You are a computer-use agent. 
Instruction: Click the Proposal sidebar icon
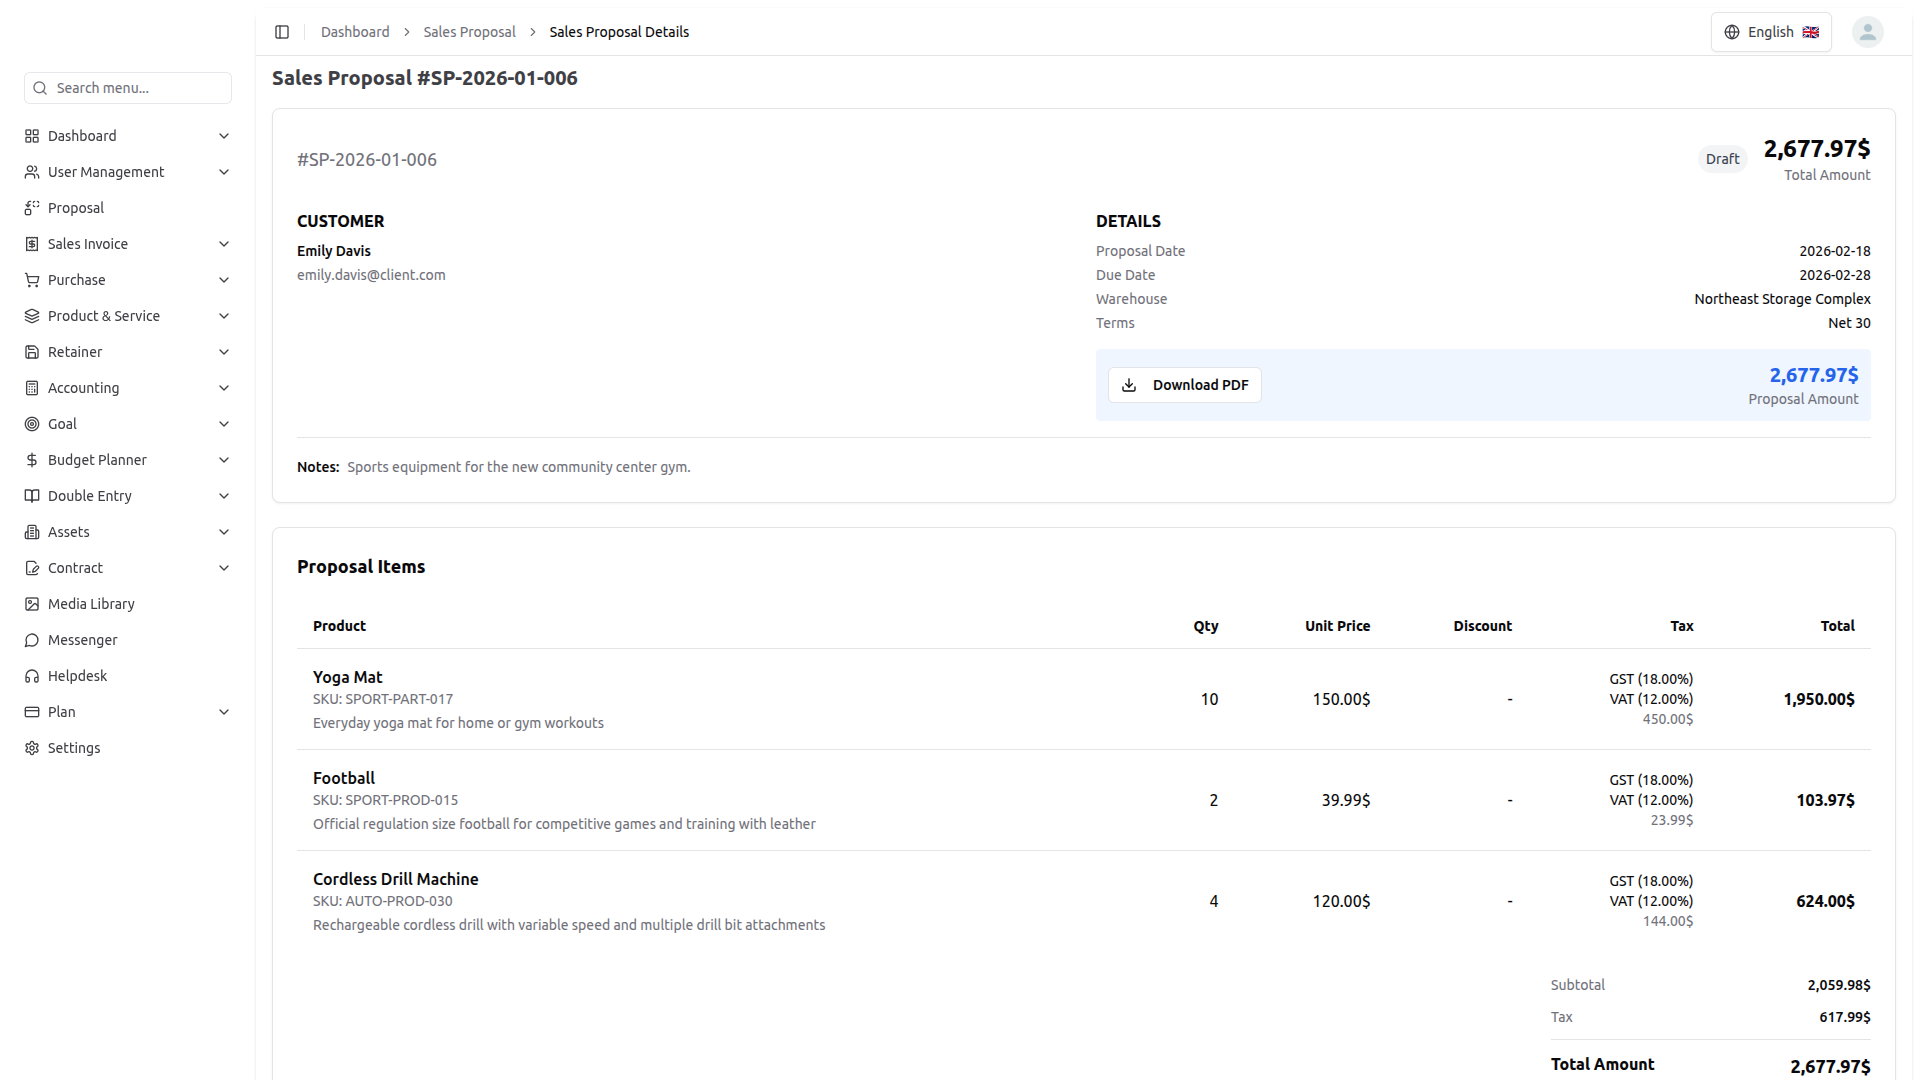tap(32, 208)
